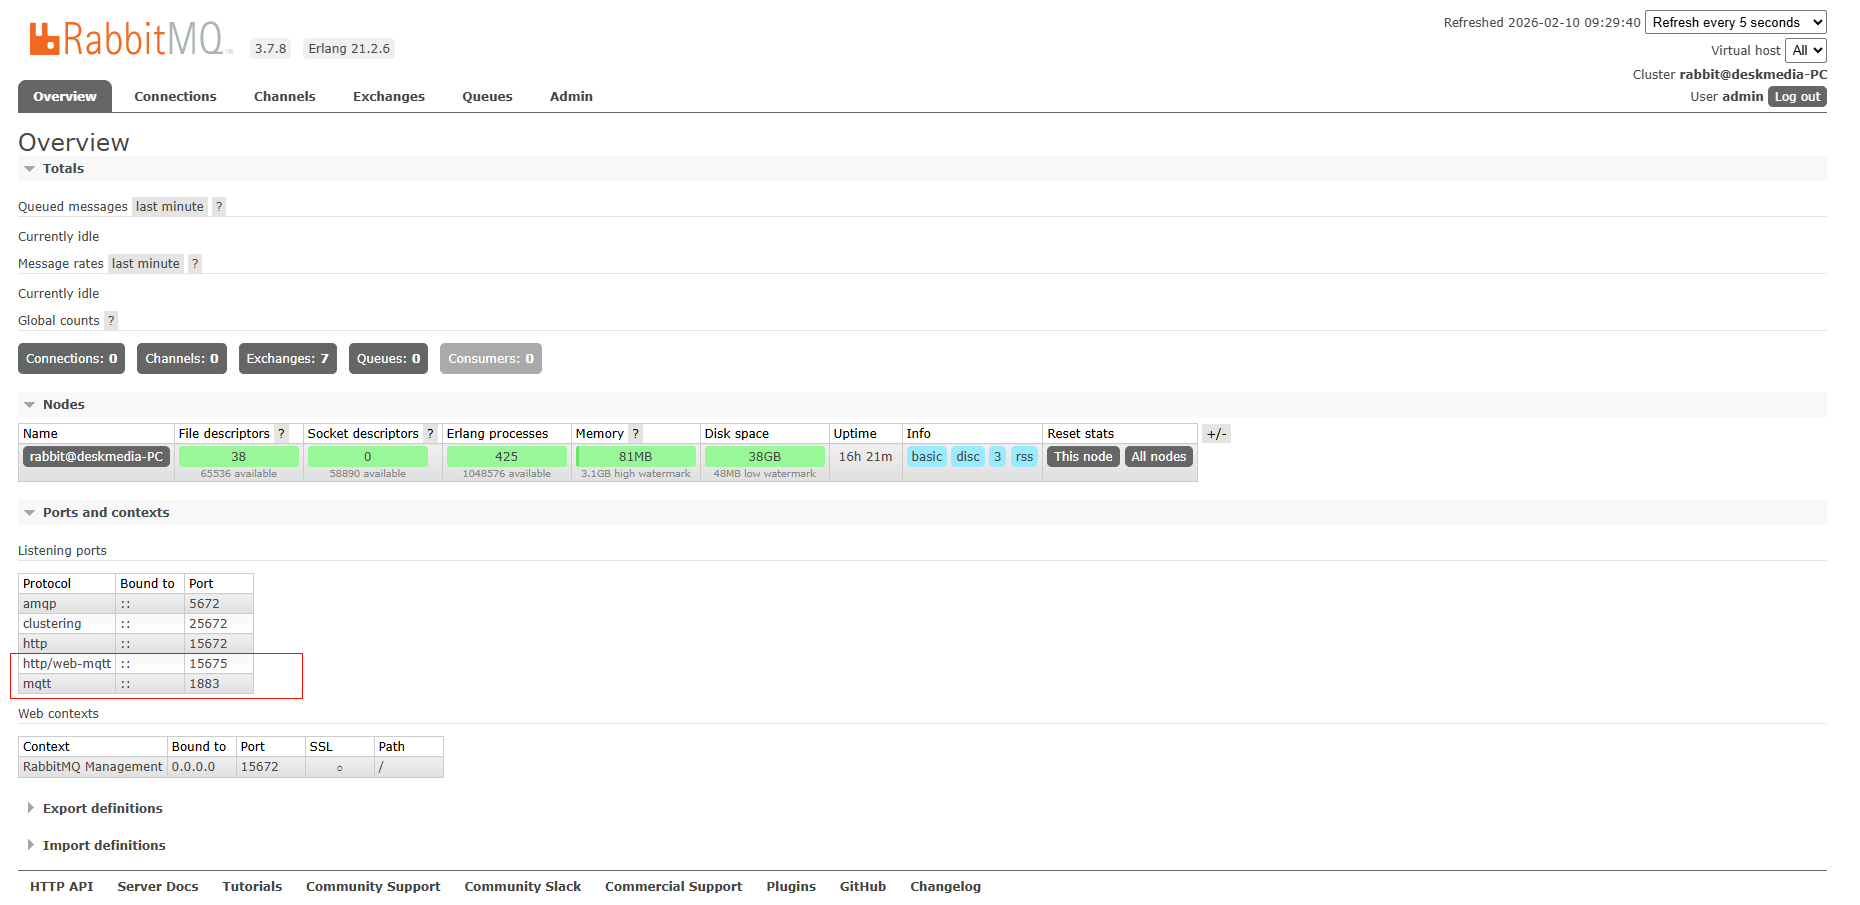1860x905 pixels.
Task: Select http/web-mqtt protocol cell
Action: (67, 664)
